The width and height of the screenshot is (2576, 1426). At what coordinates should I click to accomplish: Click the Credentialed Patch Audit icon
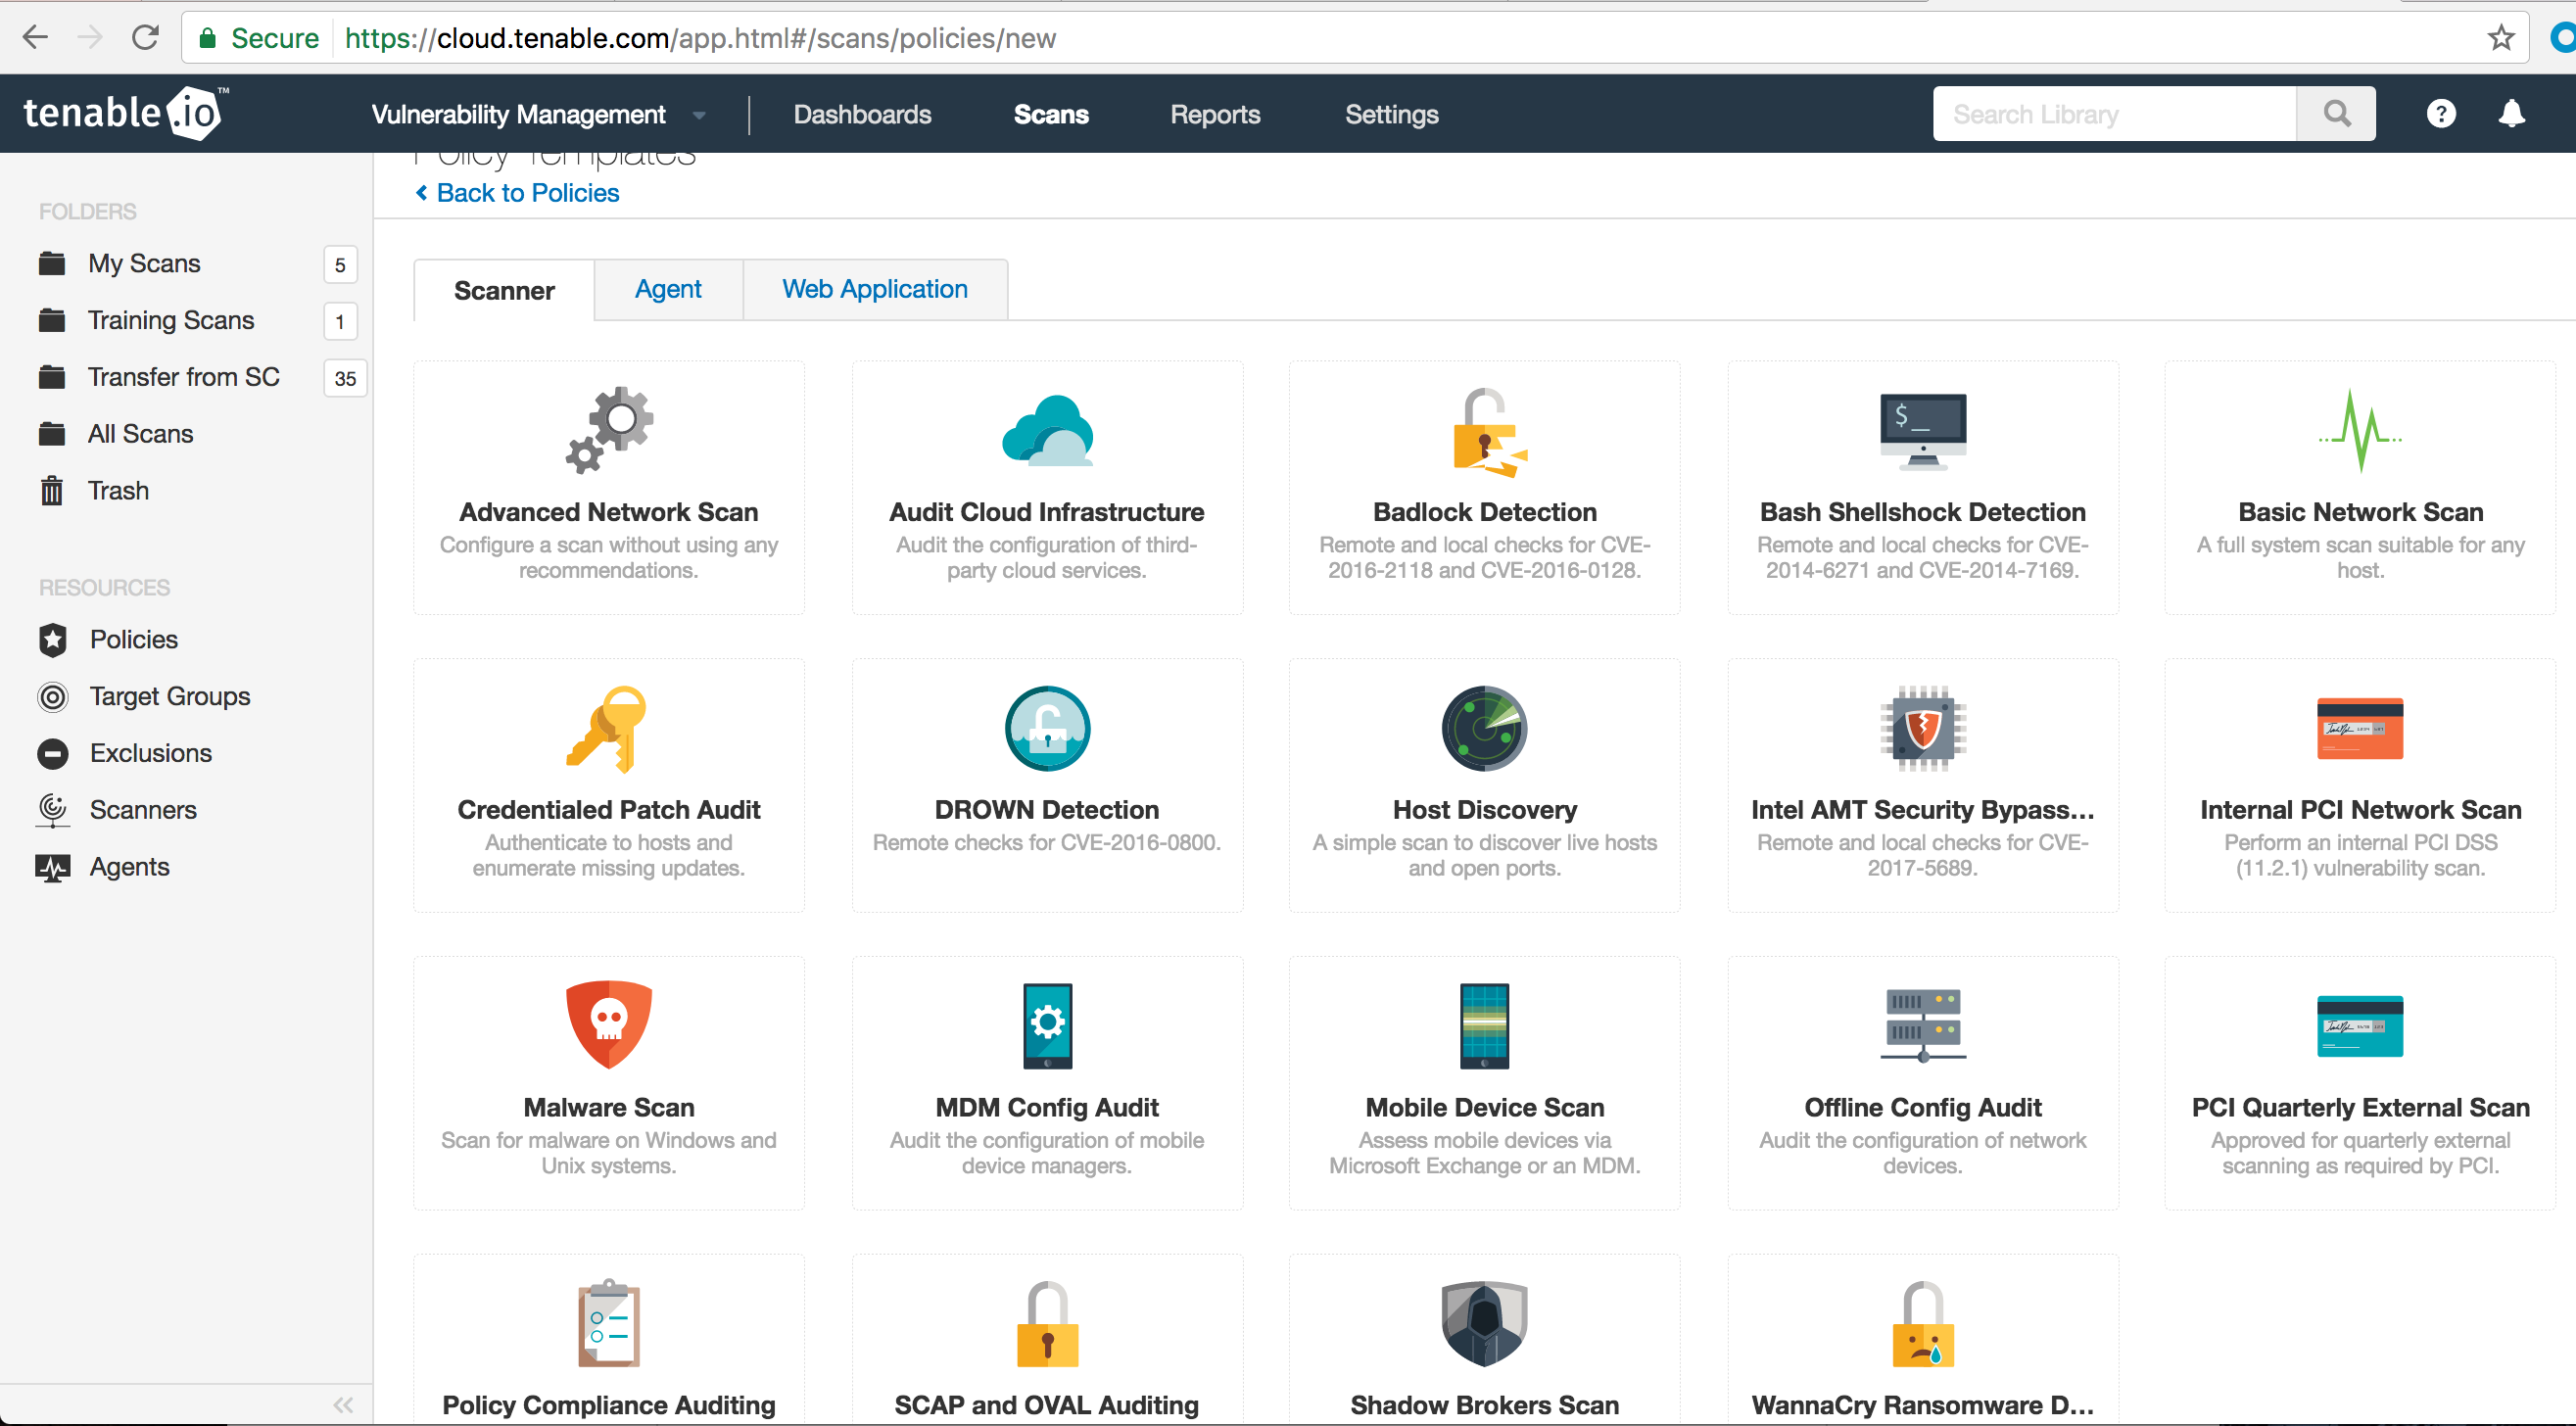607,727
